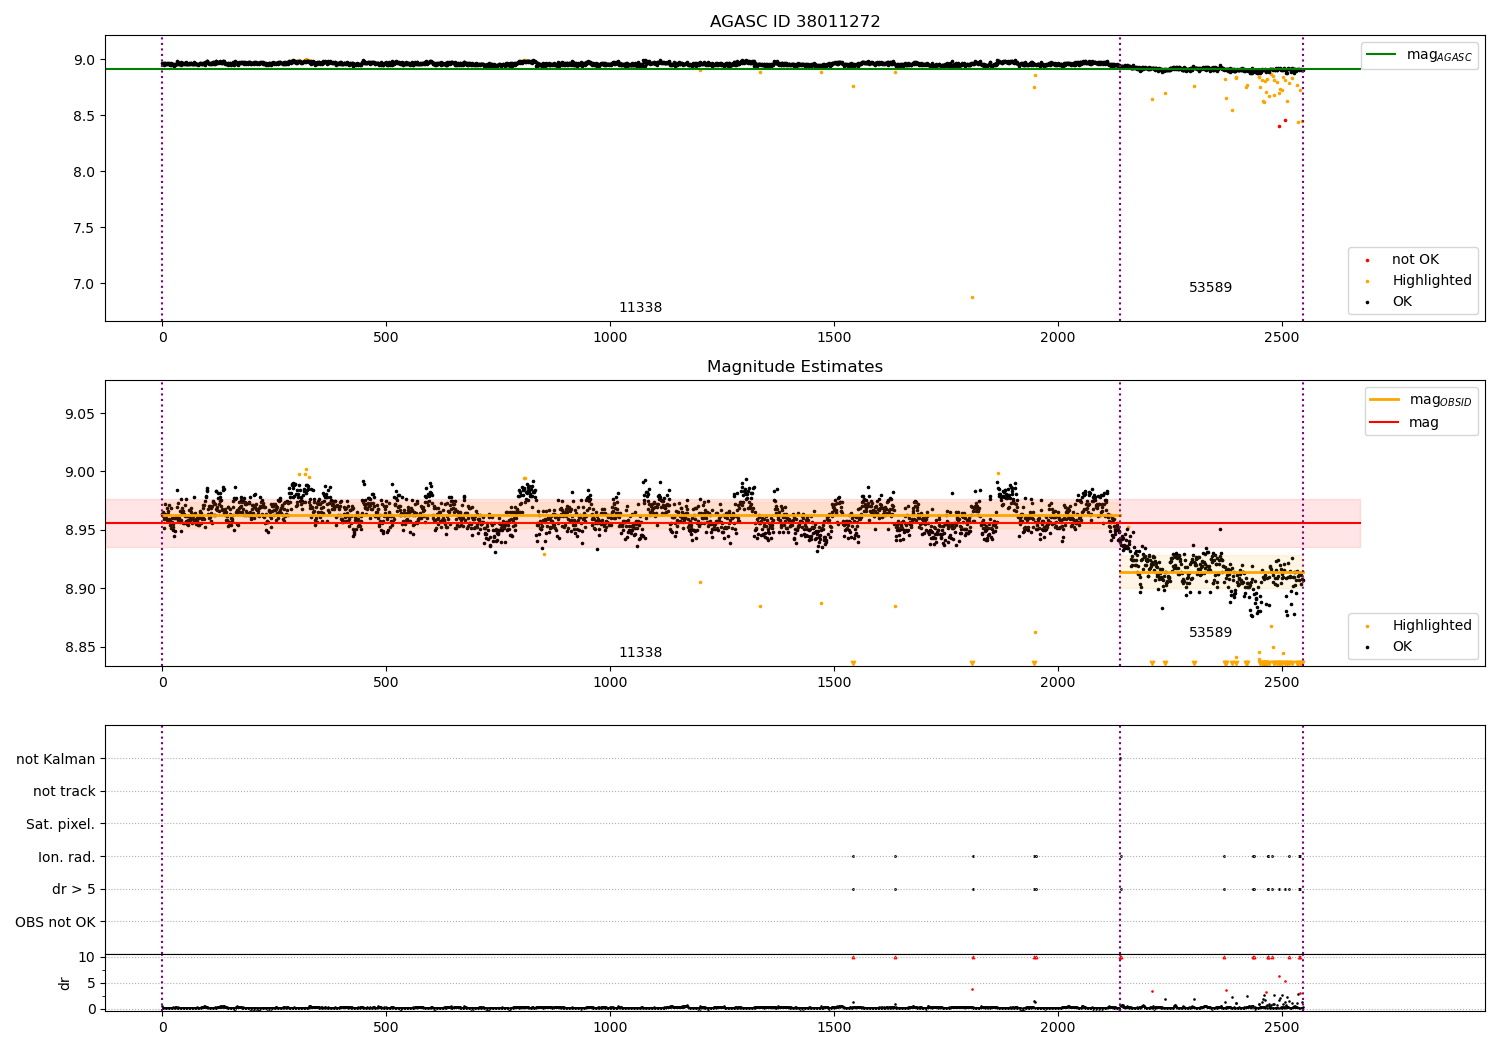Click the 'not track' row label
1500x1050 pixels.
[64, 791]
